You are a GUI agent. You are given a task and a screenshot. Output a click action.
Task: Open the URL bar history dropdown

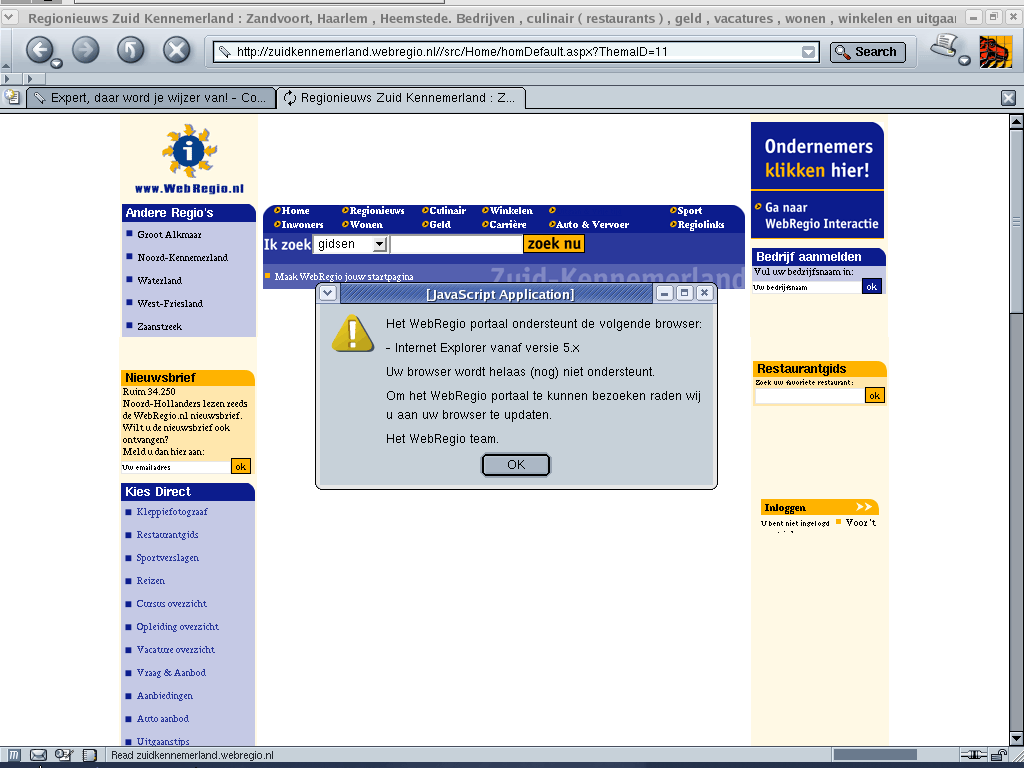click(x=808, y=52)
